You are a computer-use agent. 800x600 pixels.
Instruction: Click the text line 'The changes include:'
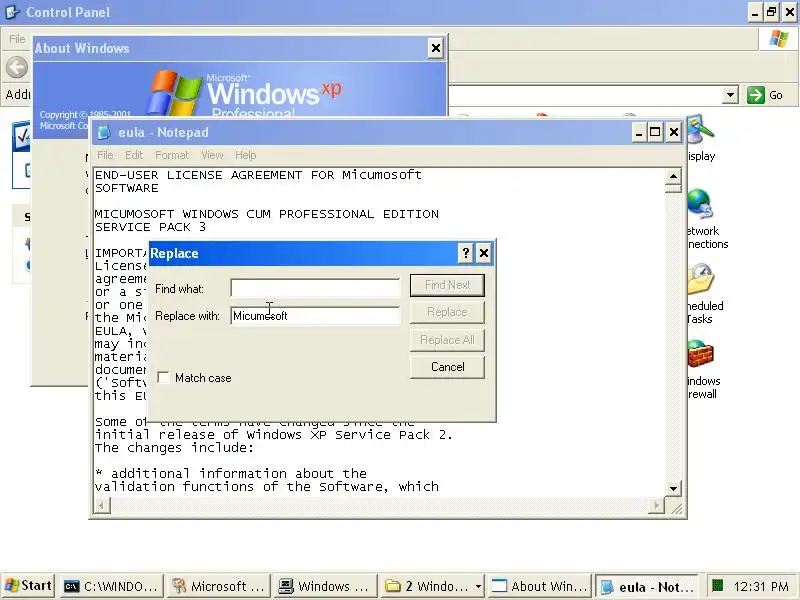pyautogui.click(x=174, y=447)
